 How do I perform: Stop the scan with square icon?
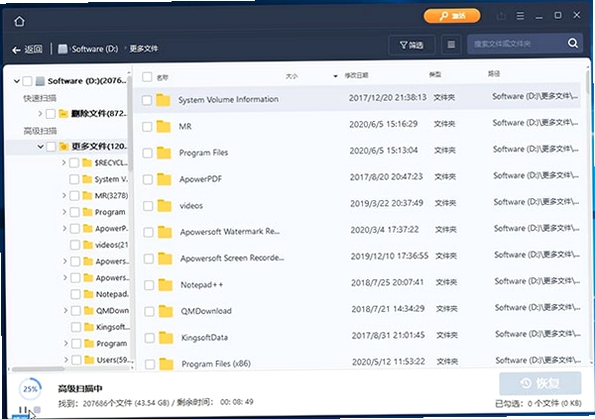[37, 410]
